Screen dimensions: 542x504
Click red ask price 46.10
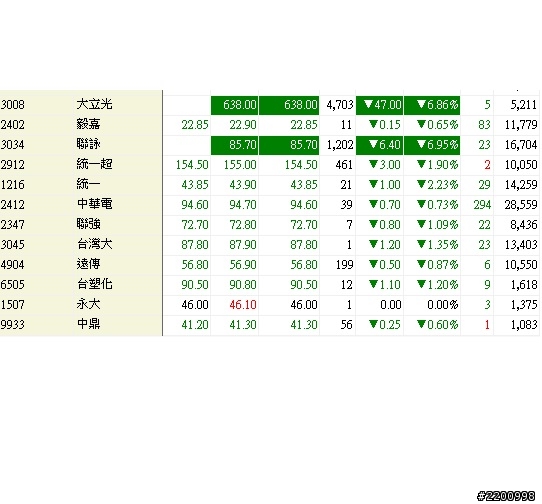[243, 305]
